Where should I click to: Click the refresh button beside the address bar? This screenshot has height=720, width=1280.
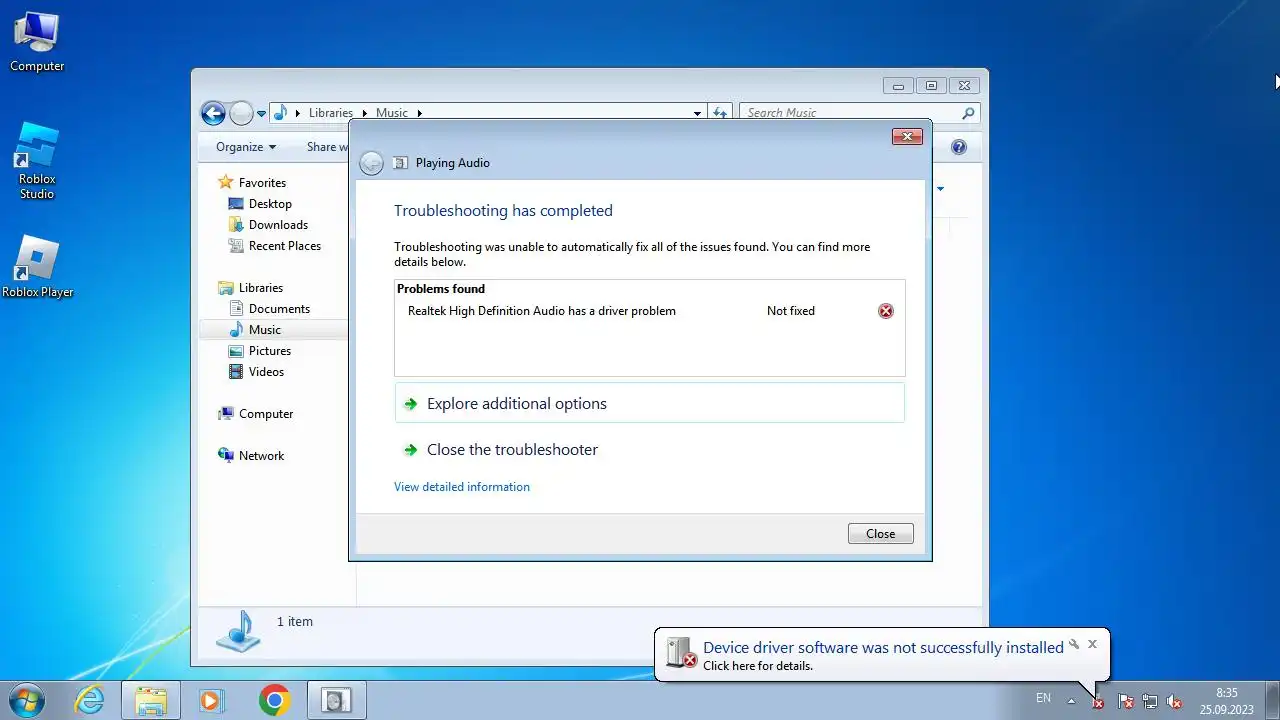click(x=721, y=113)
